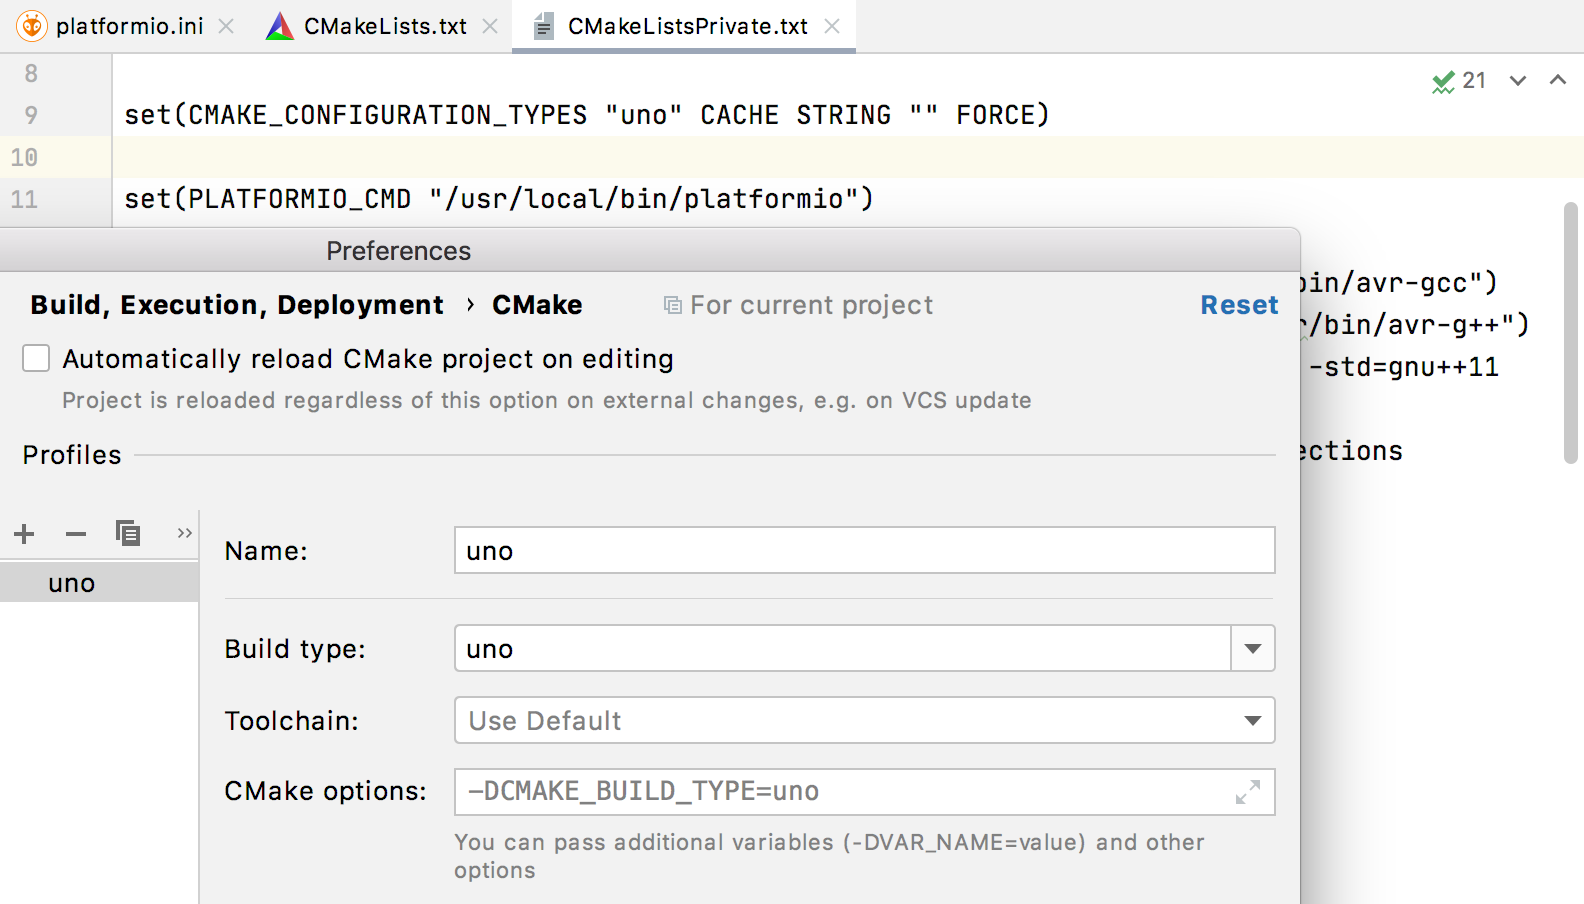Close the CMakeListsPrivate.txt tab
This screenshot has width=1584, height=904.
(x=832, y=27)
